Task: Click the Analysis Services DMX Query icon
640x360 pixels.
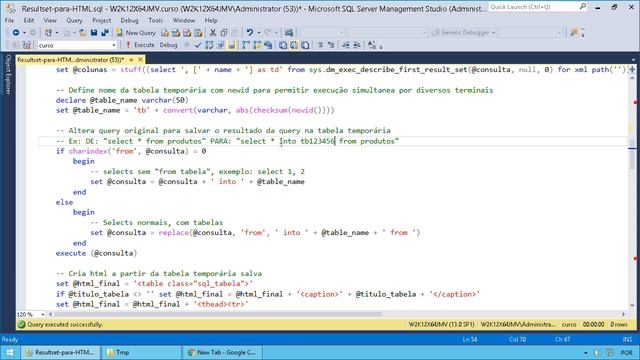Action: pyautogui.click(x=187, y=33)
